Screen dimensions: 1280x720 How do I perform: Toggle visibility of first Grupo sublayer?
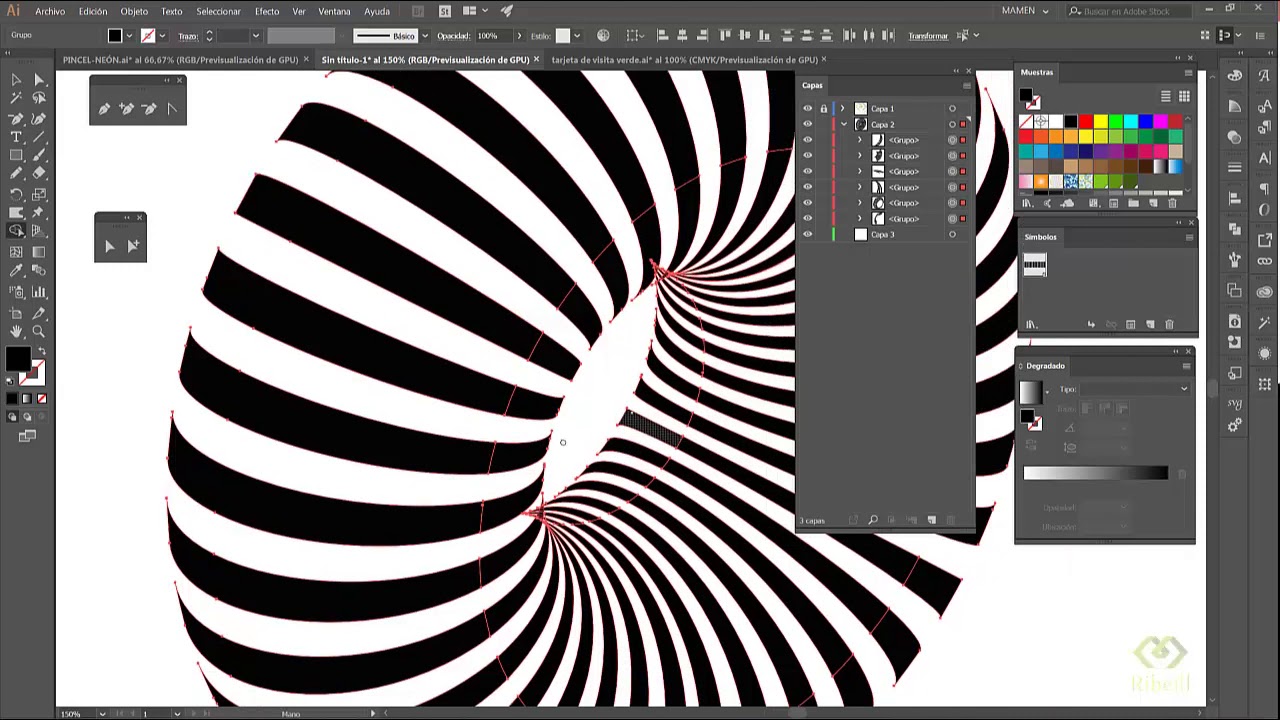(807, 140)
